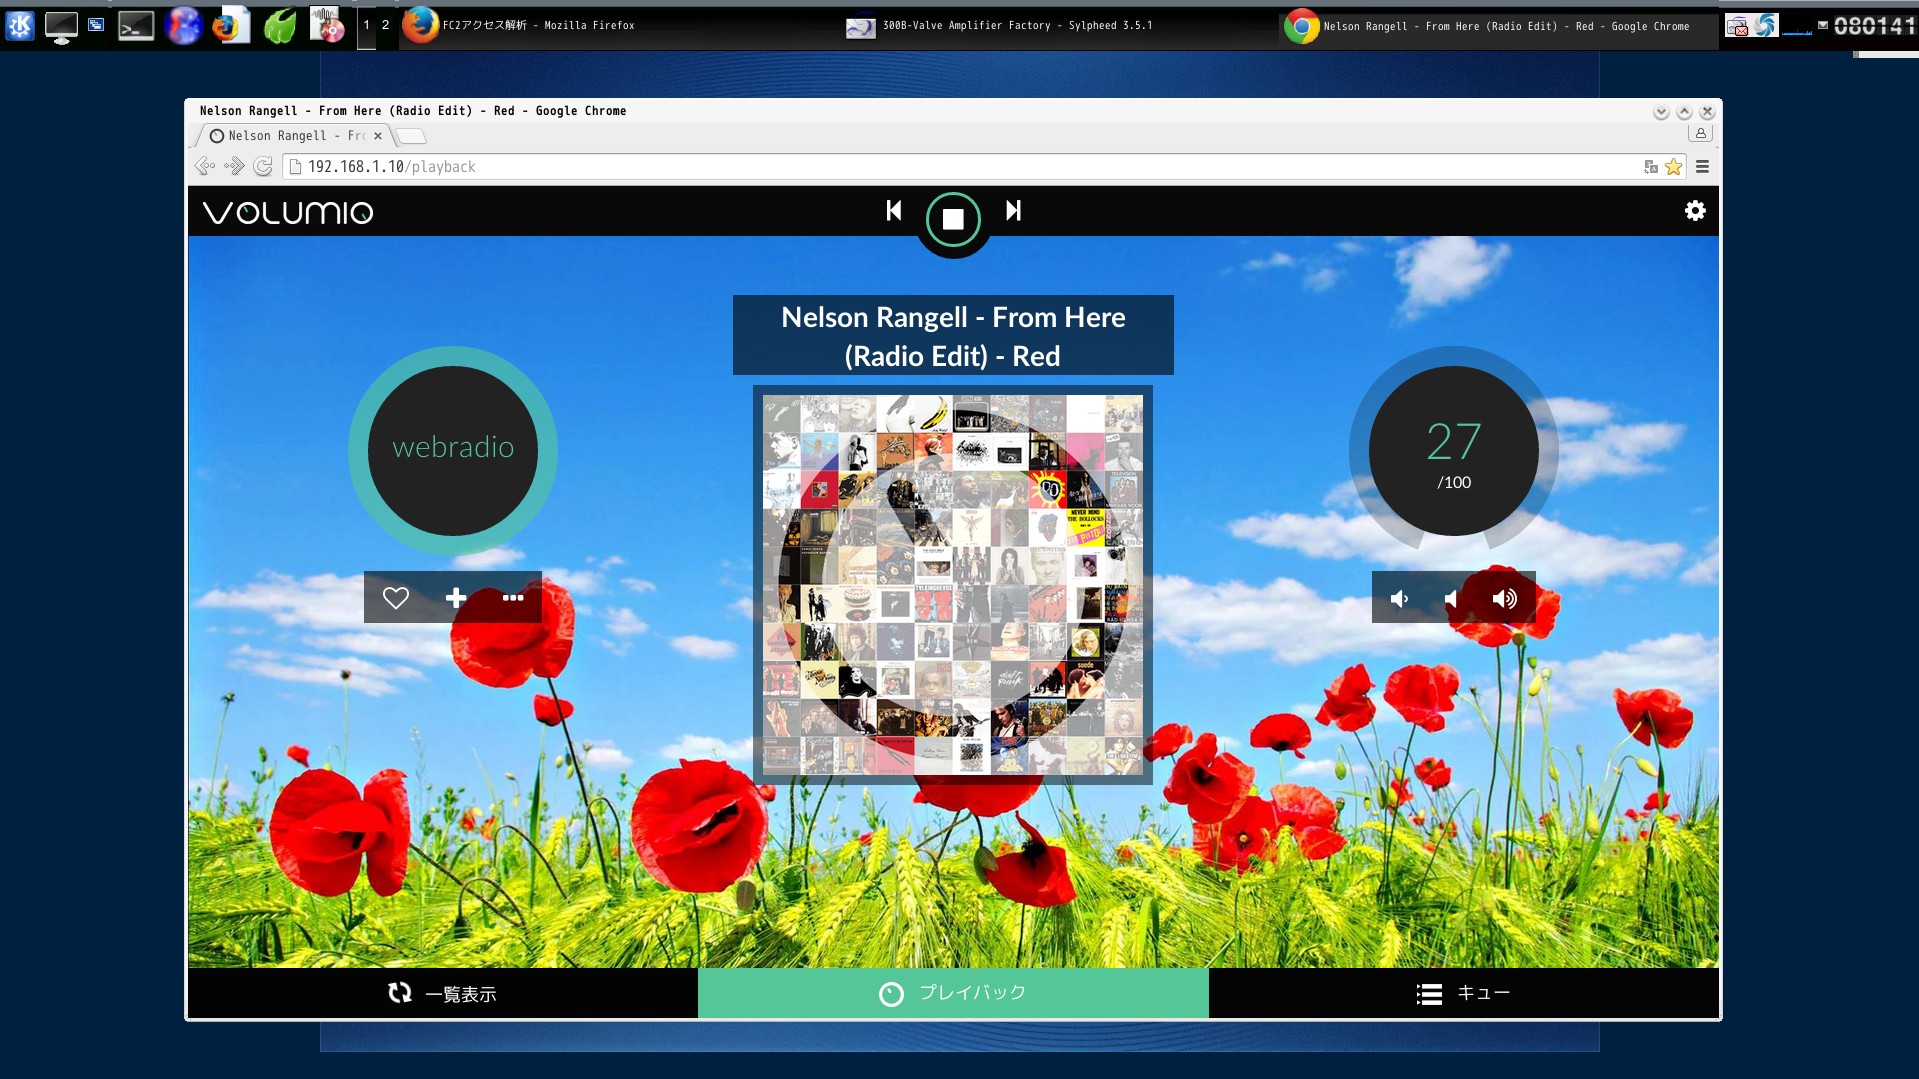Raise volume with volume up icon
This screenshot has width=1919, height=1079.
1504,599
